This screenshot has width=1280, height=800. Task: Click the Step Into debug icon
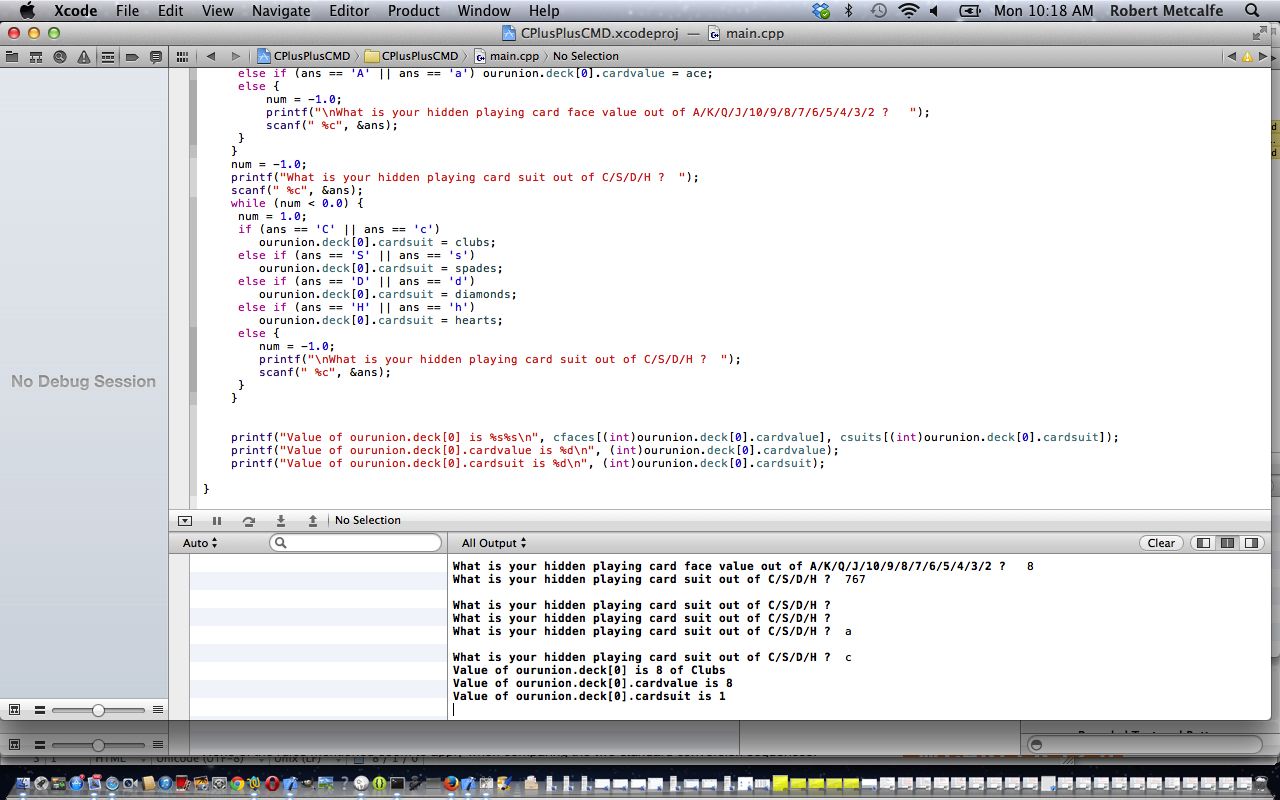pos(281,520)
